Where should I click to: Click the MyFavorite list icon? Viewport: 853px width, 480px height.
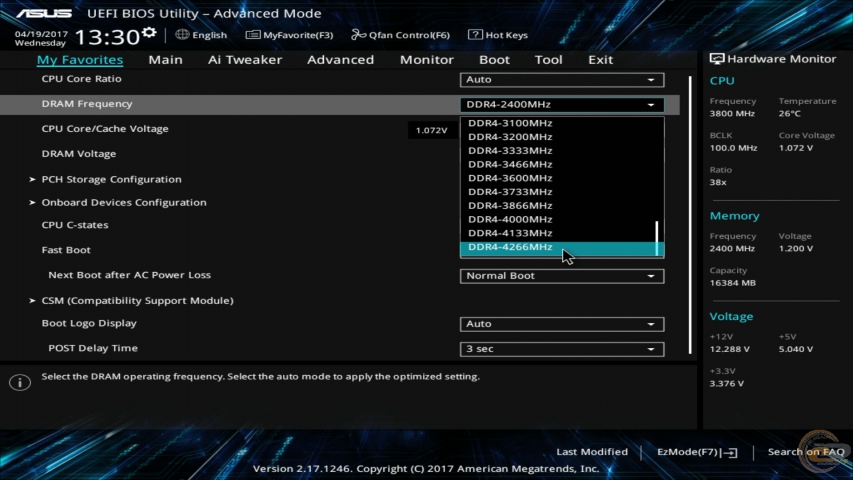click(x=252, y=34)
